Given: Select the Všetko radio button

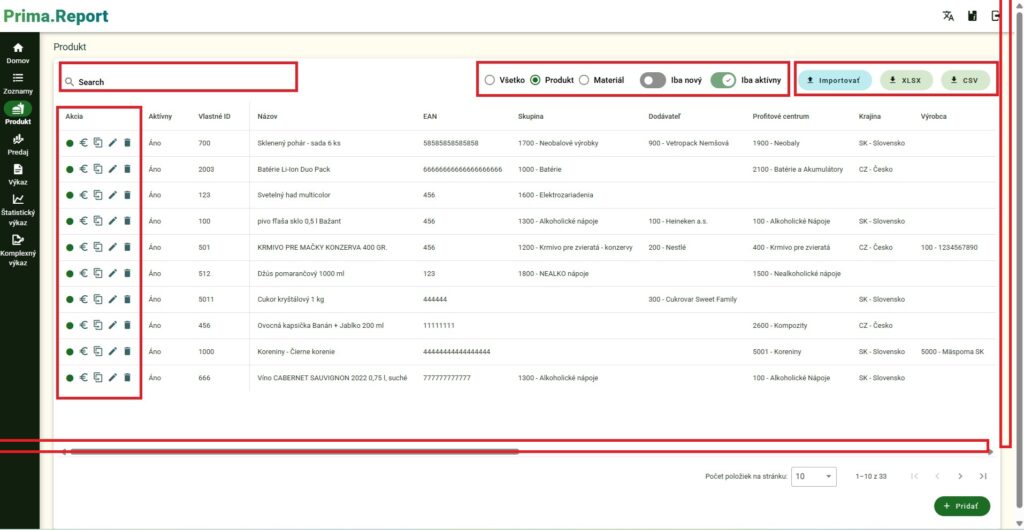Looking at the screenshot, I should [489, 80].
